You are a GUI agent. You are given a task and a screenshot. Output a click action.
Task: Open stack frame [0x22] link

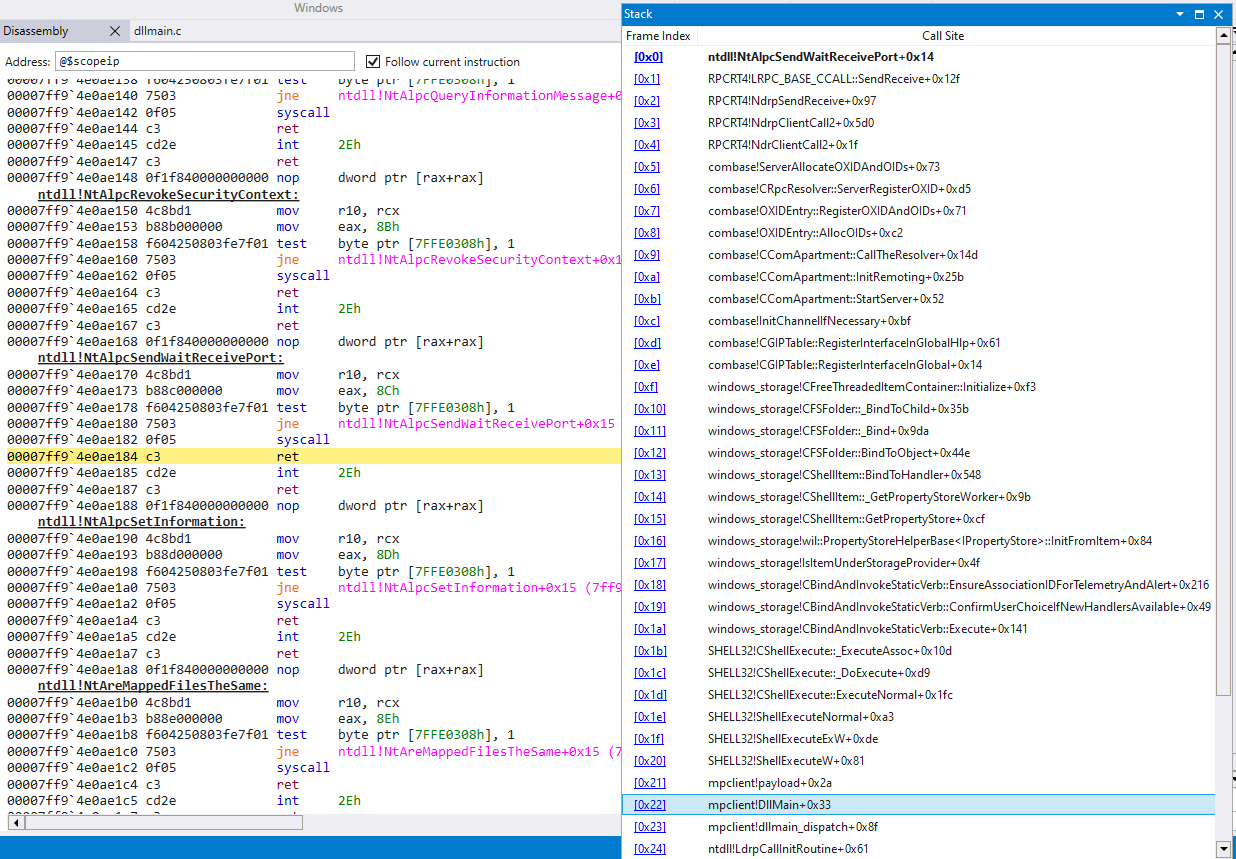click(x=650, y=805)
